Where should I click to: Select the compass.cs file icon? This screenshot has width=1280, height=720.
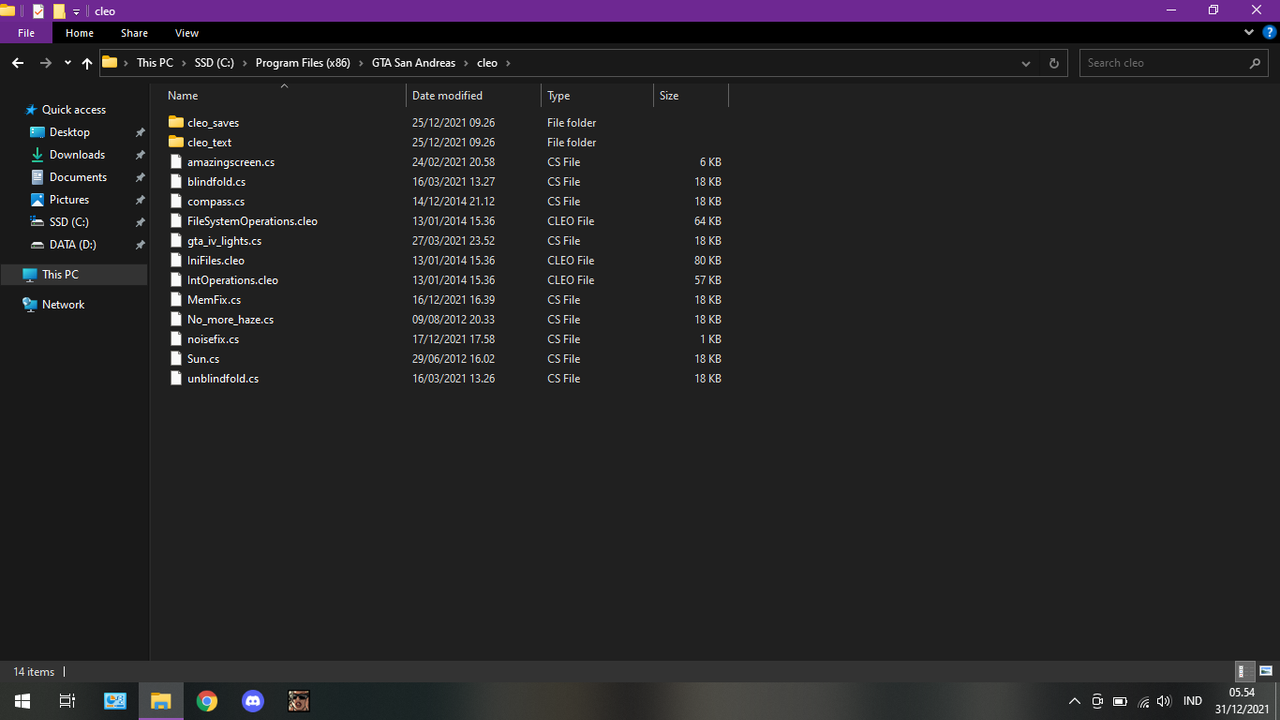[x=176, y=201]
